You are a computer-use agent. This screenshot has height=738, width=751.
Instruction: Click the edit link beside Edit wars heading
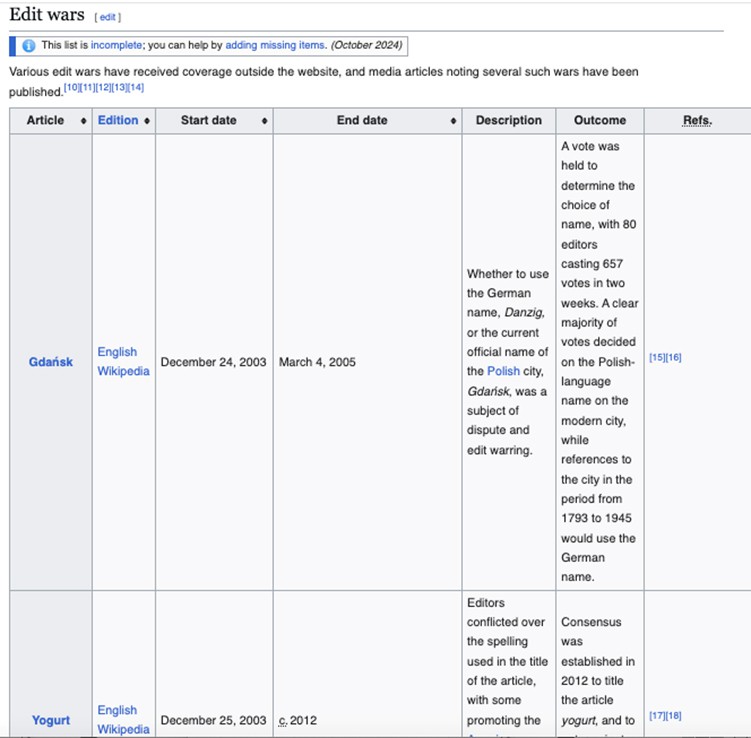pyautogui.click(x=108, y=17)
